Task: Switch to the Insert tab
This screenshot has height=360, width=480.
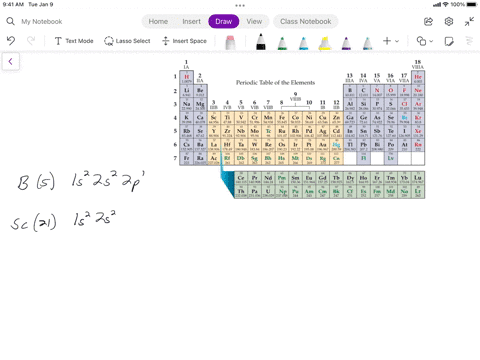Action: [191, 21]
